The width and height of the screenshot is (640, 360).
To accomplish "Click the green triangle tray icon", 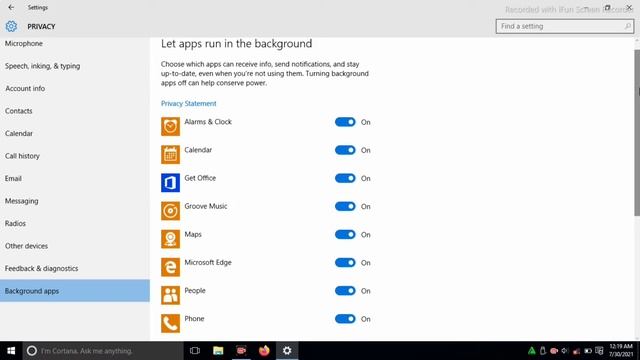I will pos(531,351).
